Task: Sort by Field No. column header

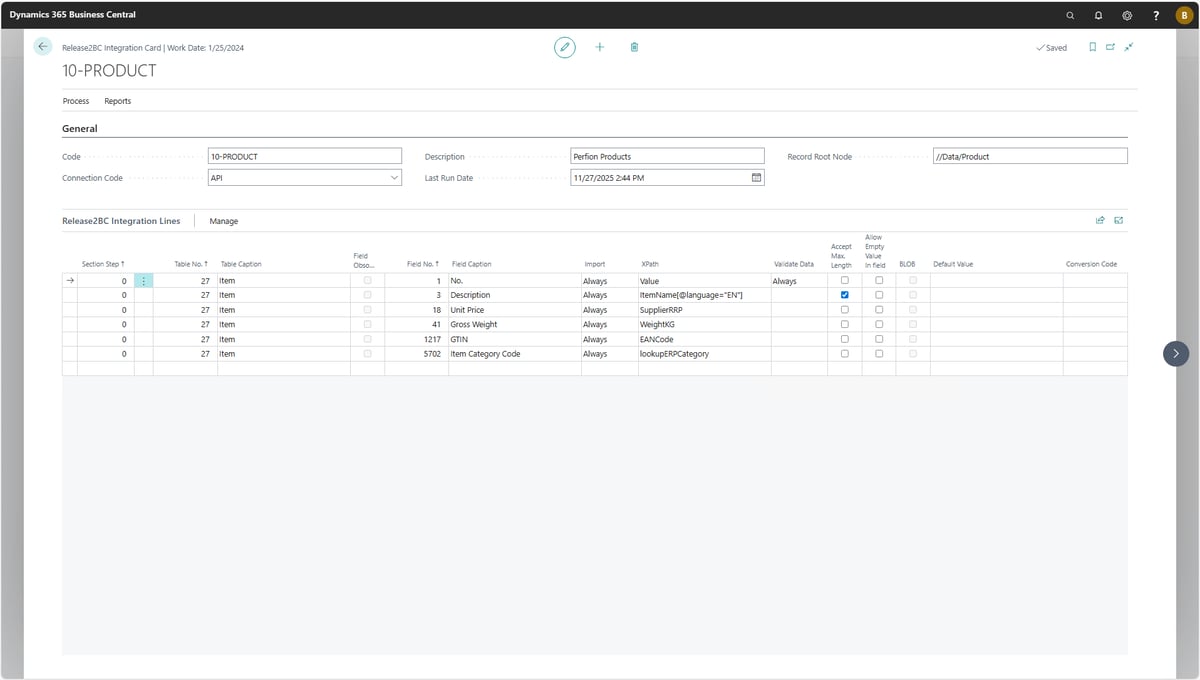Action: click(x=424, y=264)
